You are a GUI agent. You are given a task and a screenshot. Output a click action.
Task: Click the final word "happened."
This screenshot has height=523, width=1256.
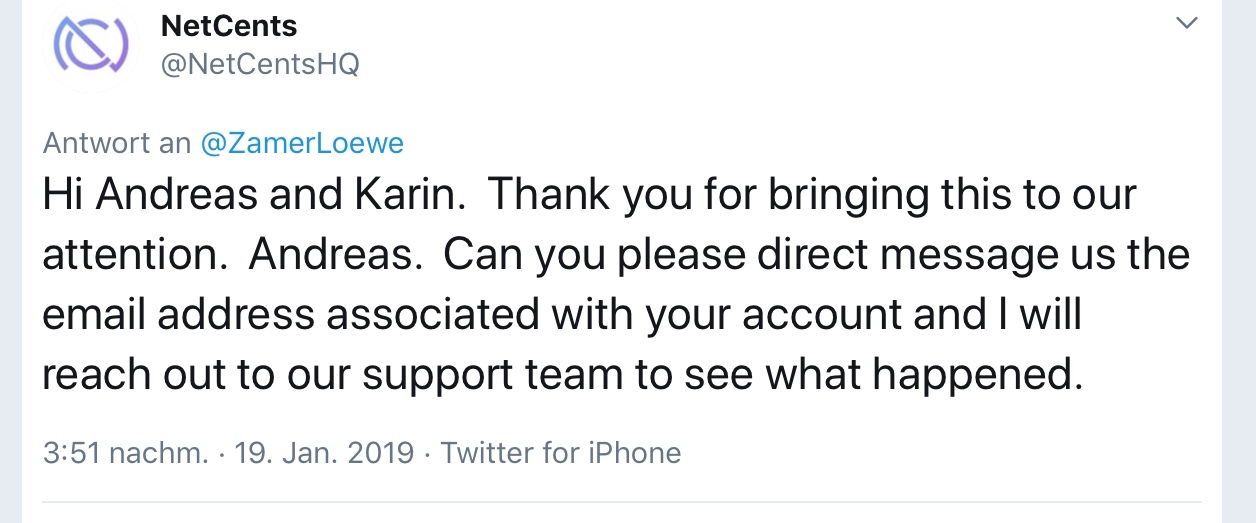pos(978,375)
